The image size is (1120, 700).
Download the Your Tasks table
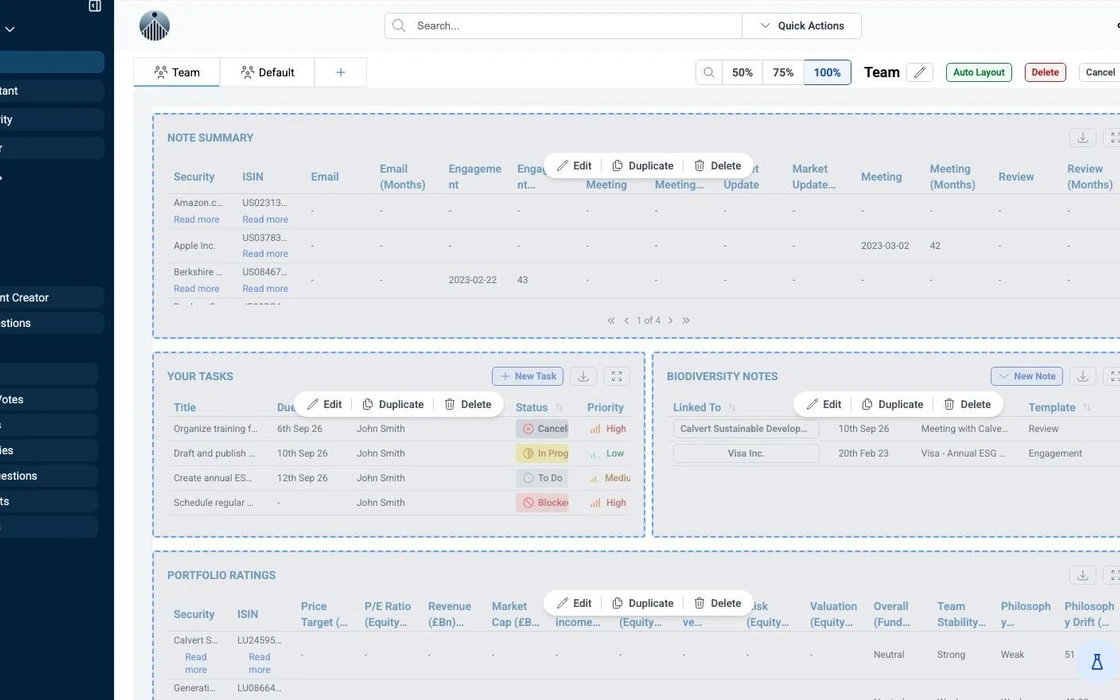pyautogui.click(x=584, y=376)
